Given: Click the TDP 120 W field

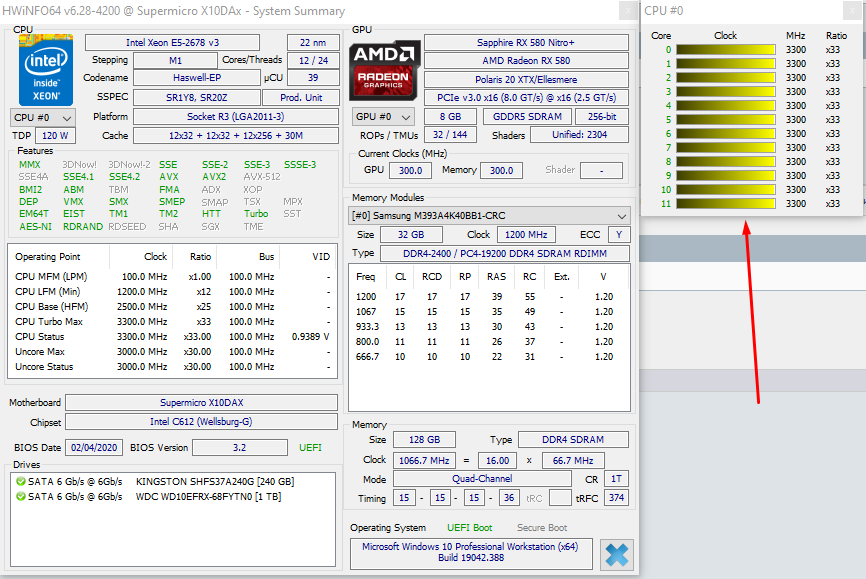Looking at the screenshot, I should [x=55, y=135].
